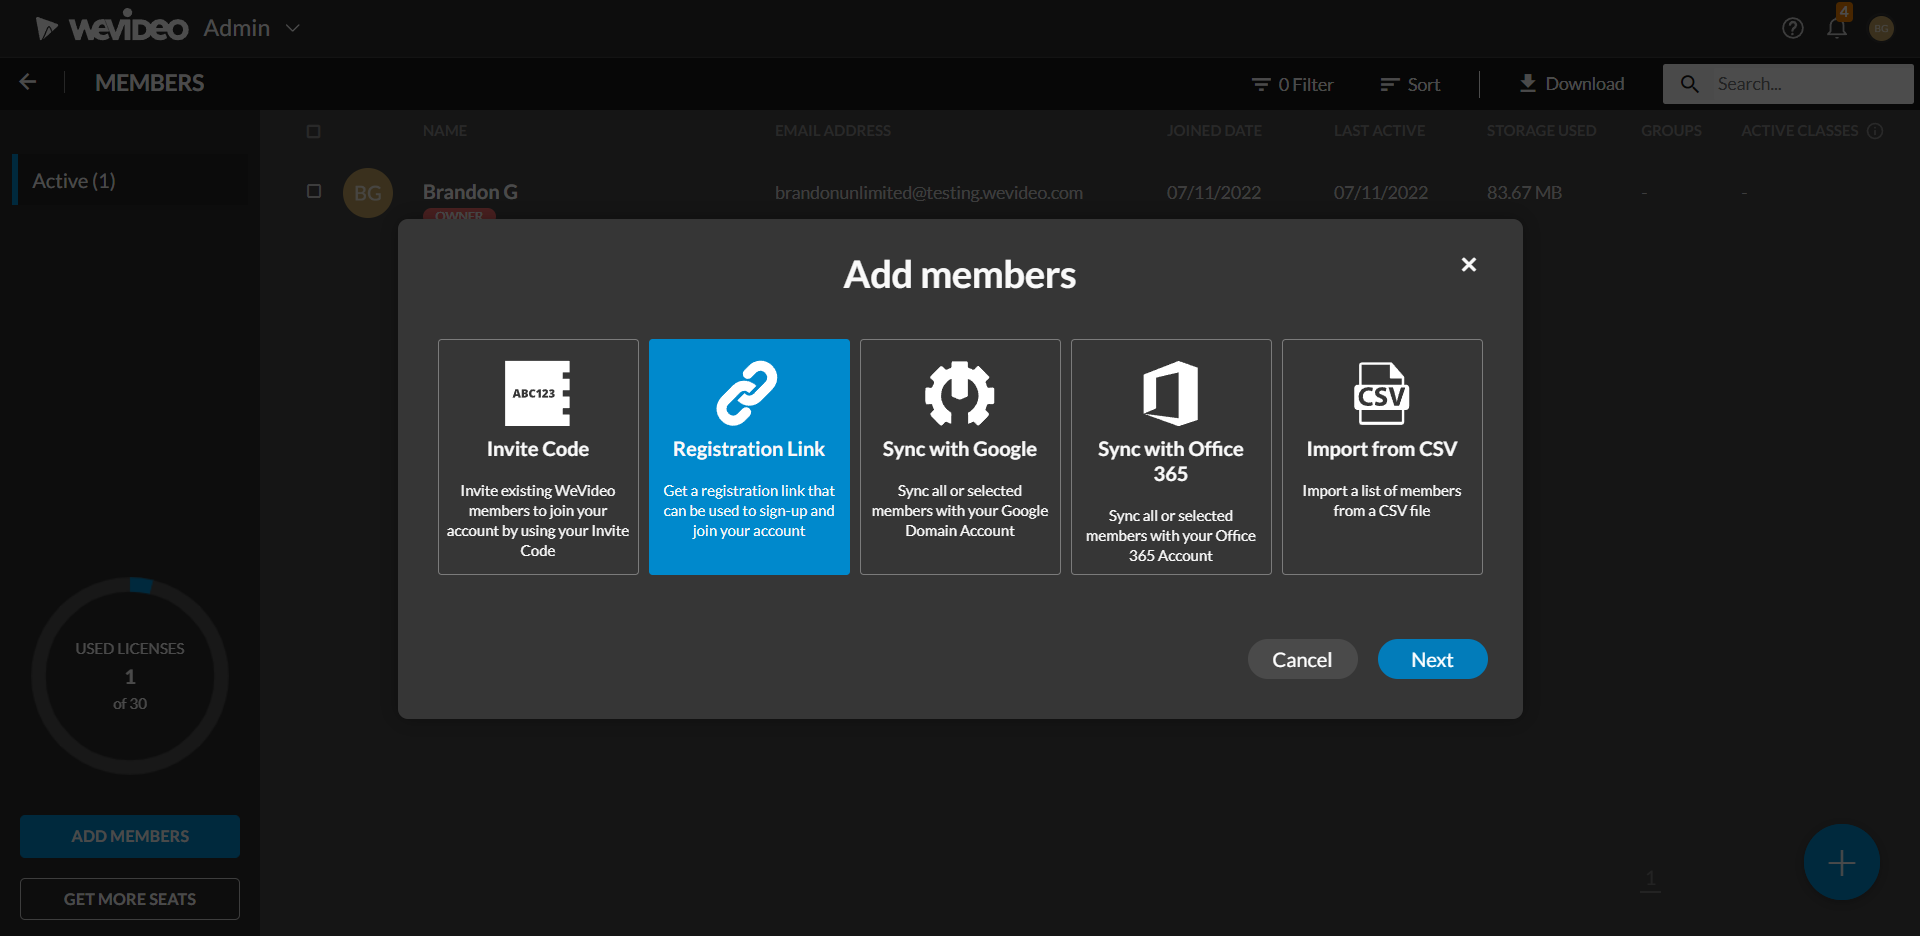Click the Office 365 logo icon
The width and height of the screenshot is (1920, 936).
coord(1171,393)
